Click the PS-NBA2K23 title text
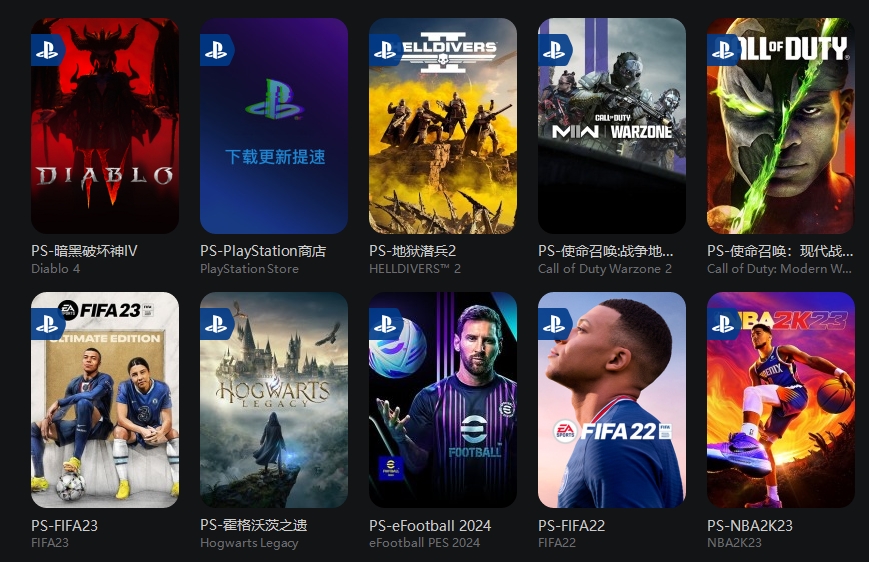 click(750, 525)
